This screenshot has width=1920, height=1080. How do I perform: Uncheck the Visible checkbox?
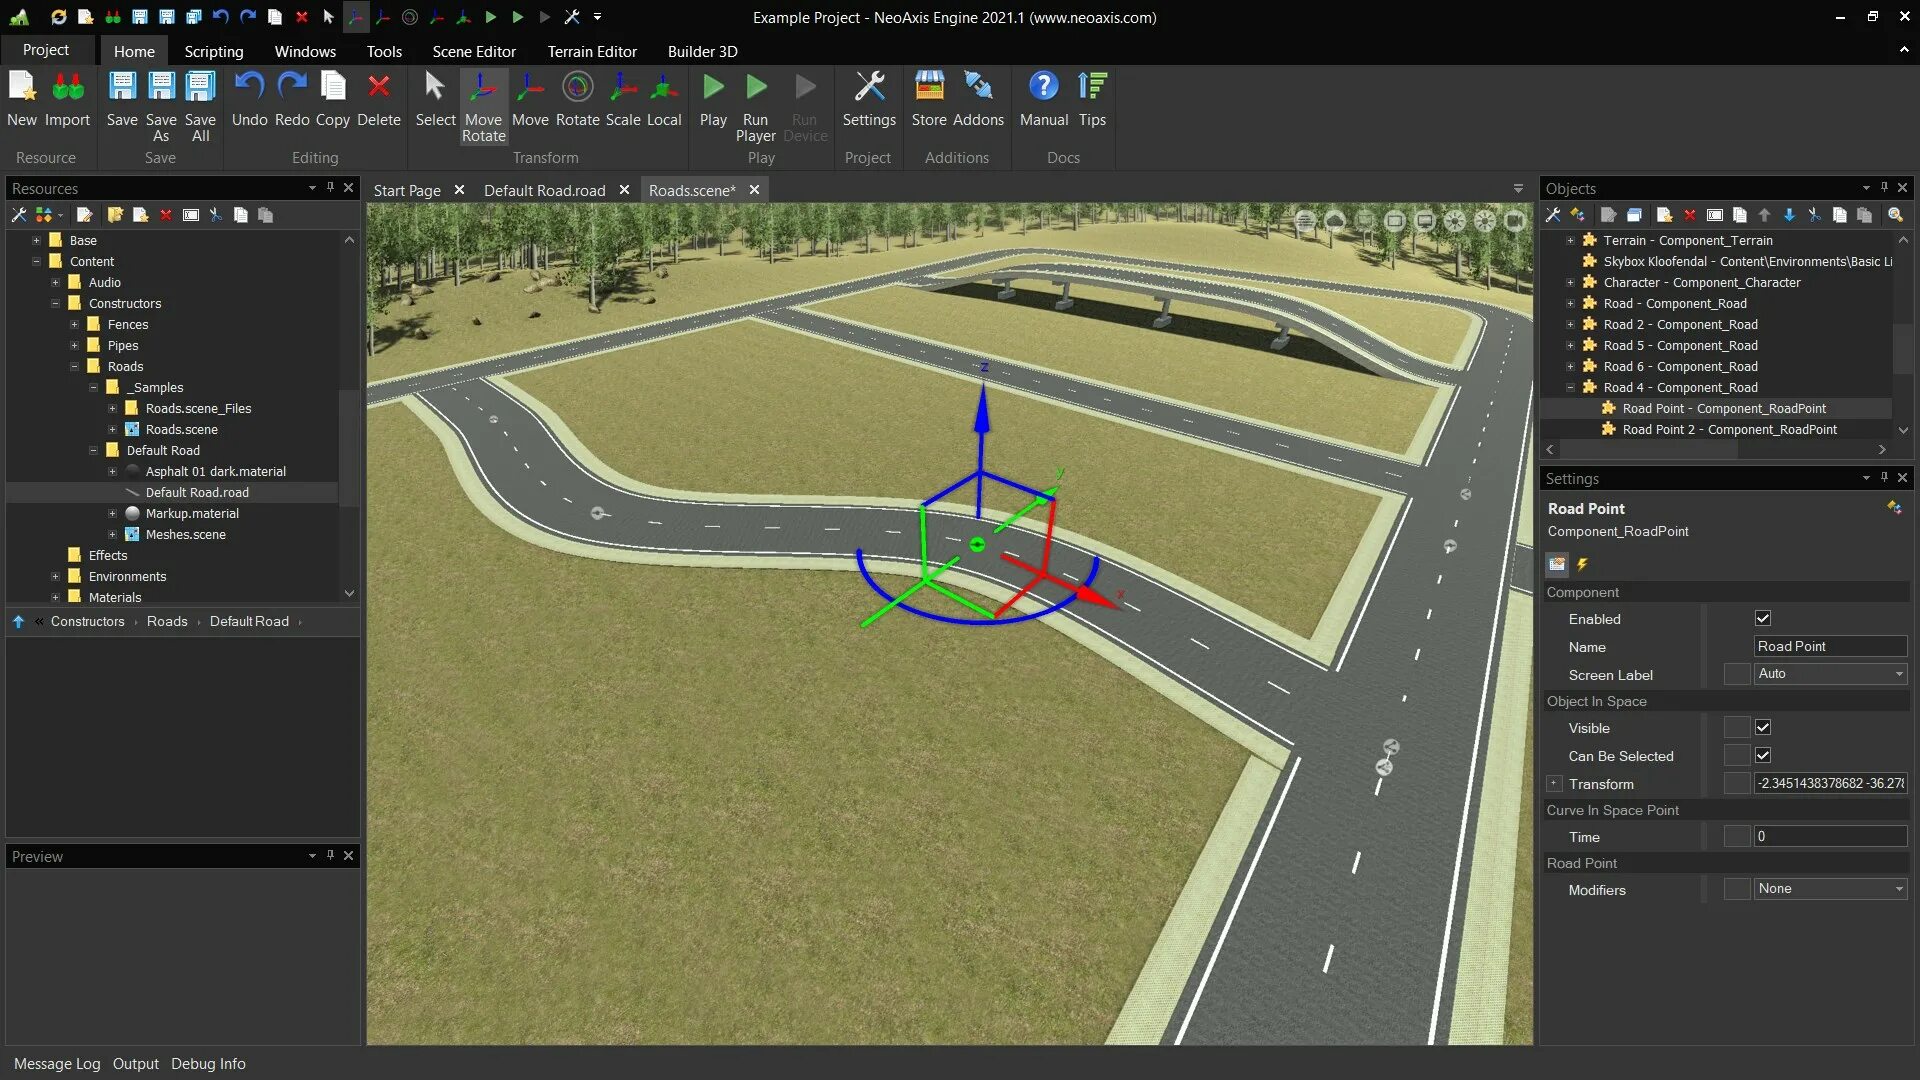[1763, 728]
